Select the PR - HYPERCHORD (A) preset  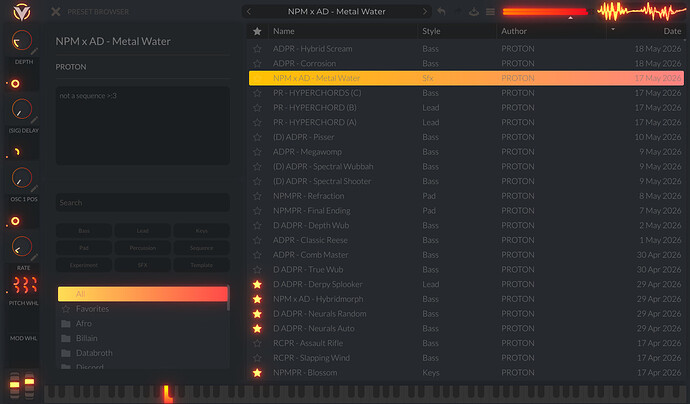pyautogui.click(x=466, y=122)
